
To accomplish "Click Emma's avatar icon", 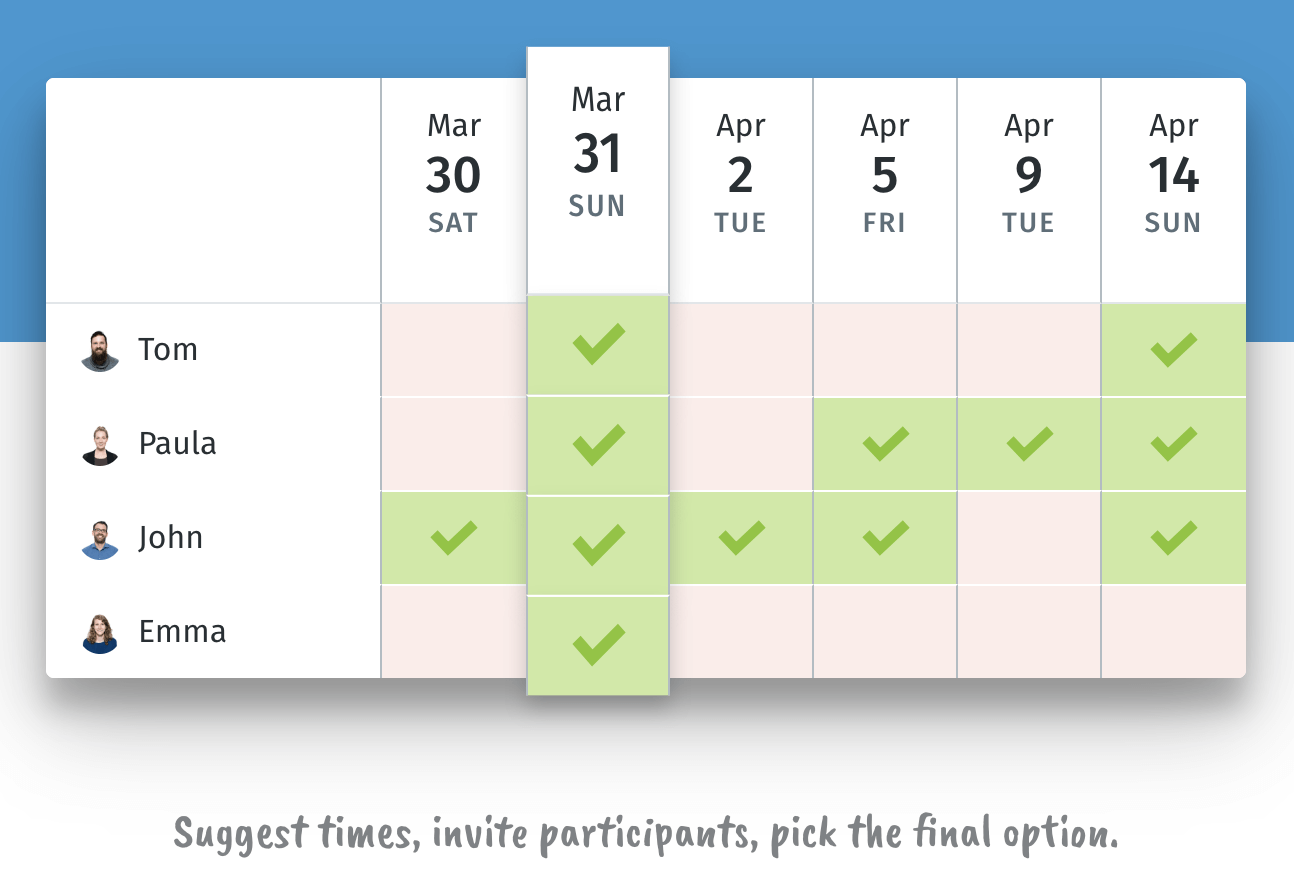I will (100, 633).
